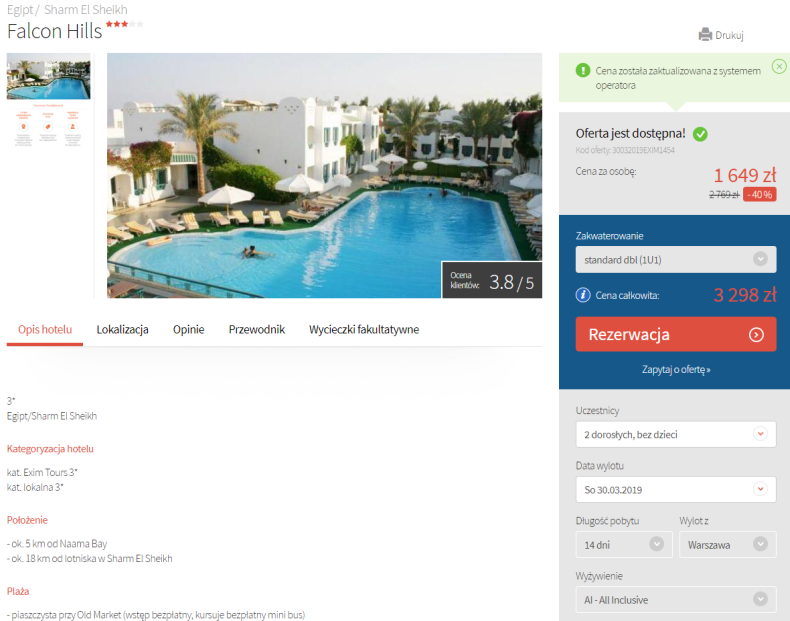Dismiss the price update notification
This screenshot has width=790, height=621.
pyautogui.click(x=779, y=66)
